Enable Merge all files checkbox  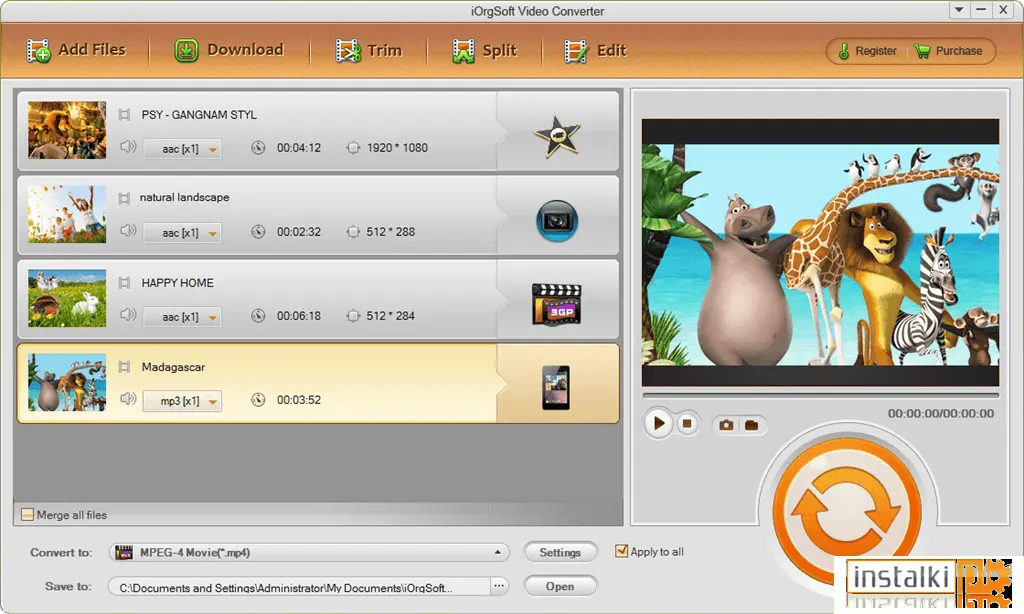(x=27, y=515)
